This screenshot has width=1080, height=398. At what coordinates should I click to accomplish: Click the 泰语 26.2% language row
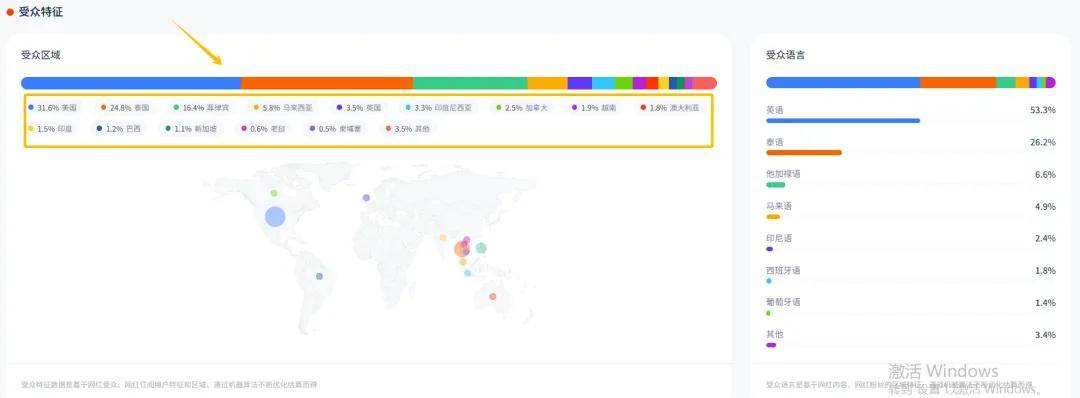pos(911,146)
